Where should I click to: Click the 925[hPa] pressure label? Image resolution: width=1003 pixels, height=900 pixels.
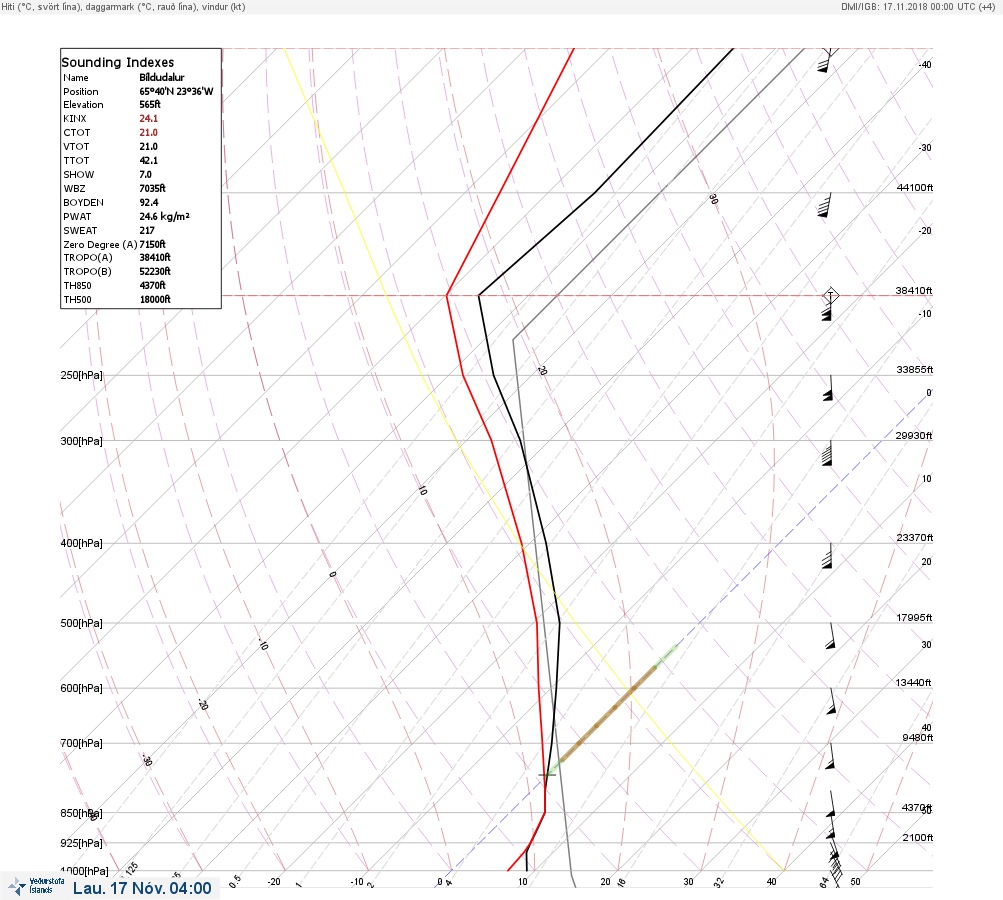click(81, 844)
